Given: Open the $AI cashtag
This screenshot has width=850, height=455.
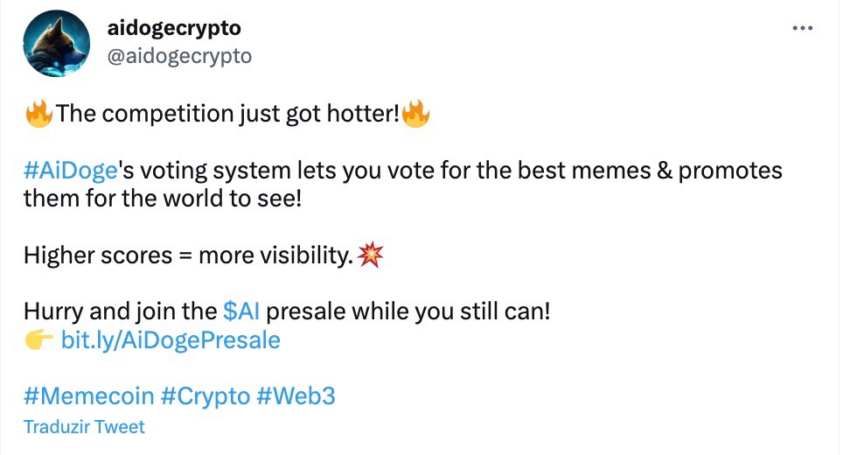Looking at the screenshot, I should click(x=241, y=311).
